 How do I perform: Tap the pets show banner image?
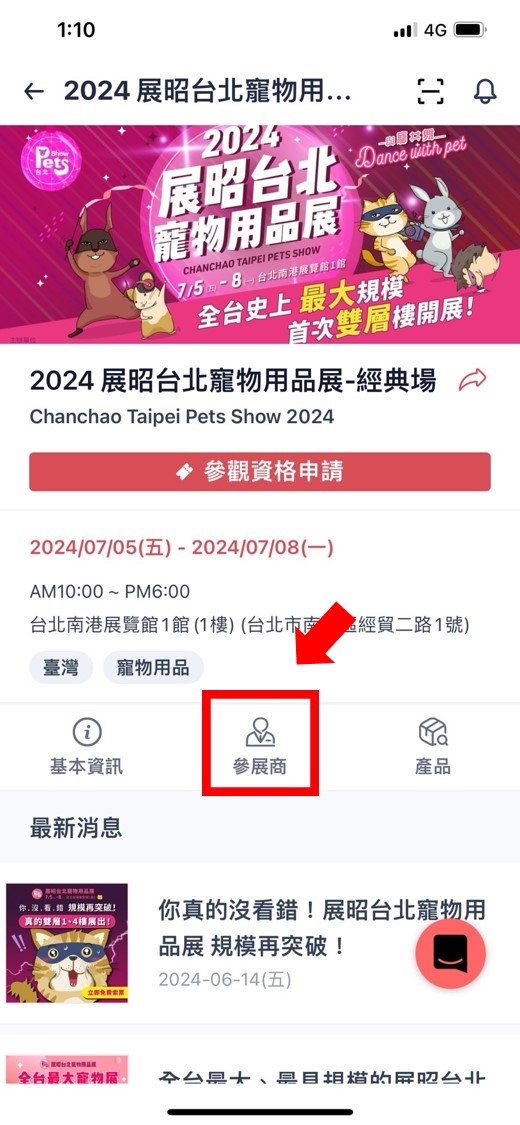pos(260,235)
